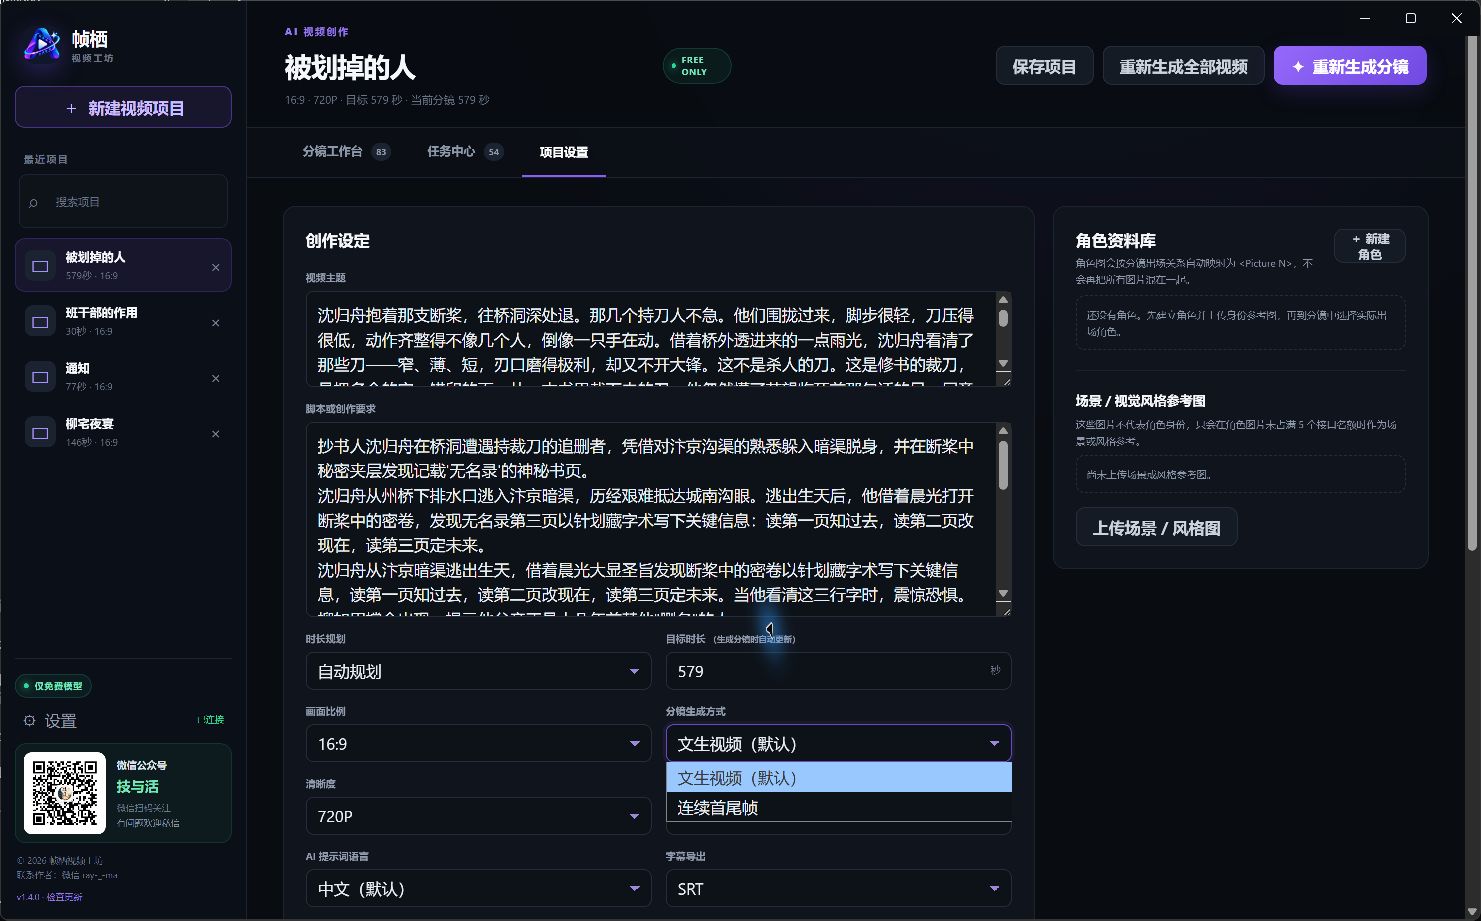Remove project 被划掉的人 with its X
1481x921 pixels.
pos(215,267)
